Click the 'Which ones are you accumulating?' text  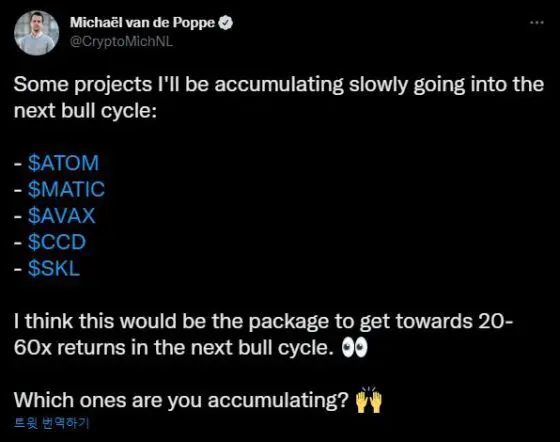point(181,400)
